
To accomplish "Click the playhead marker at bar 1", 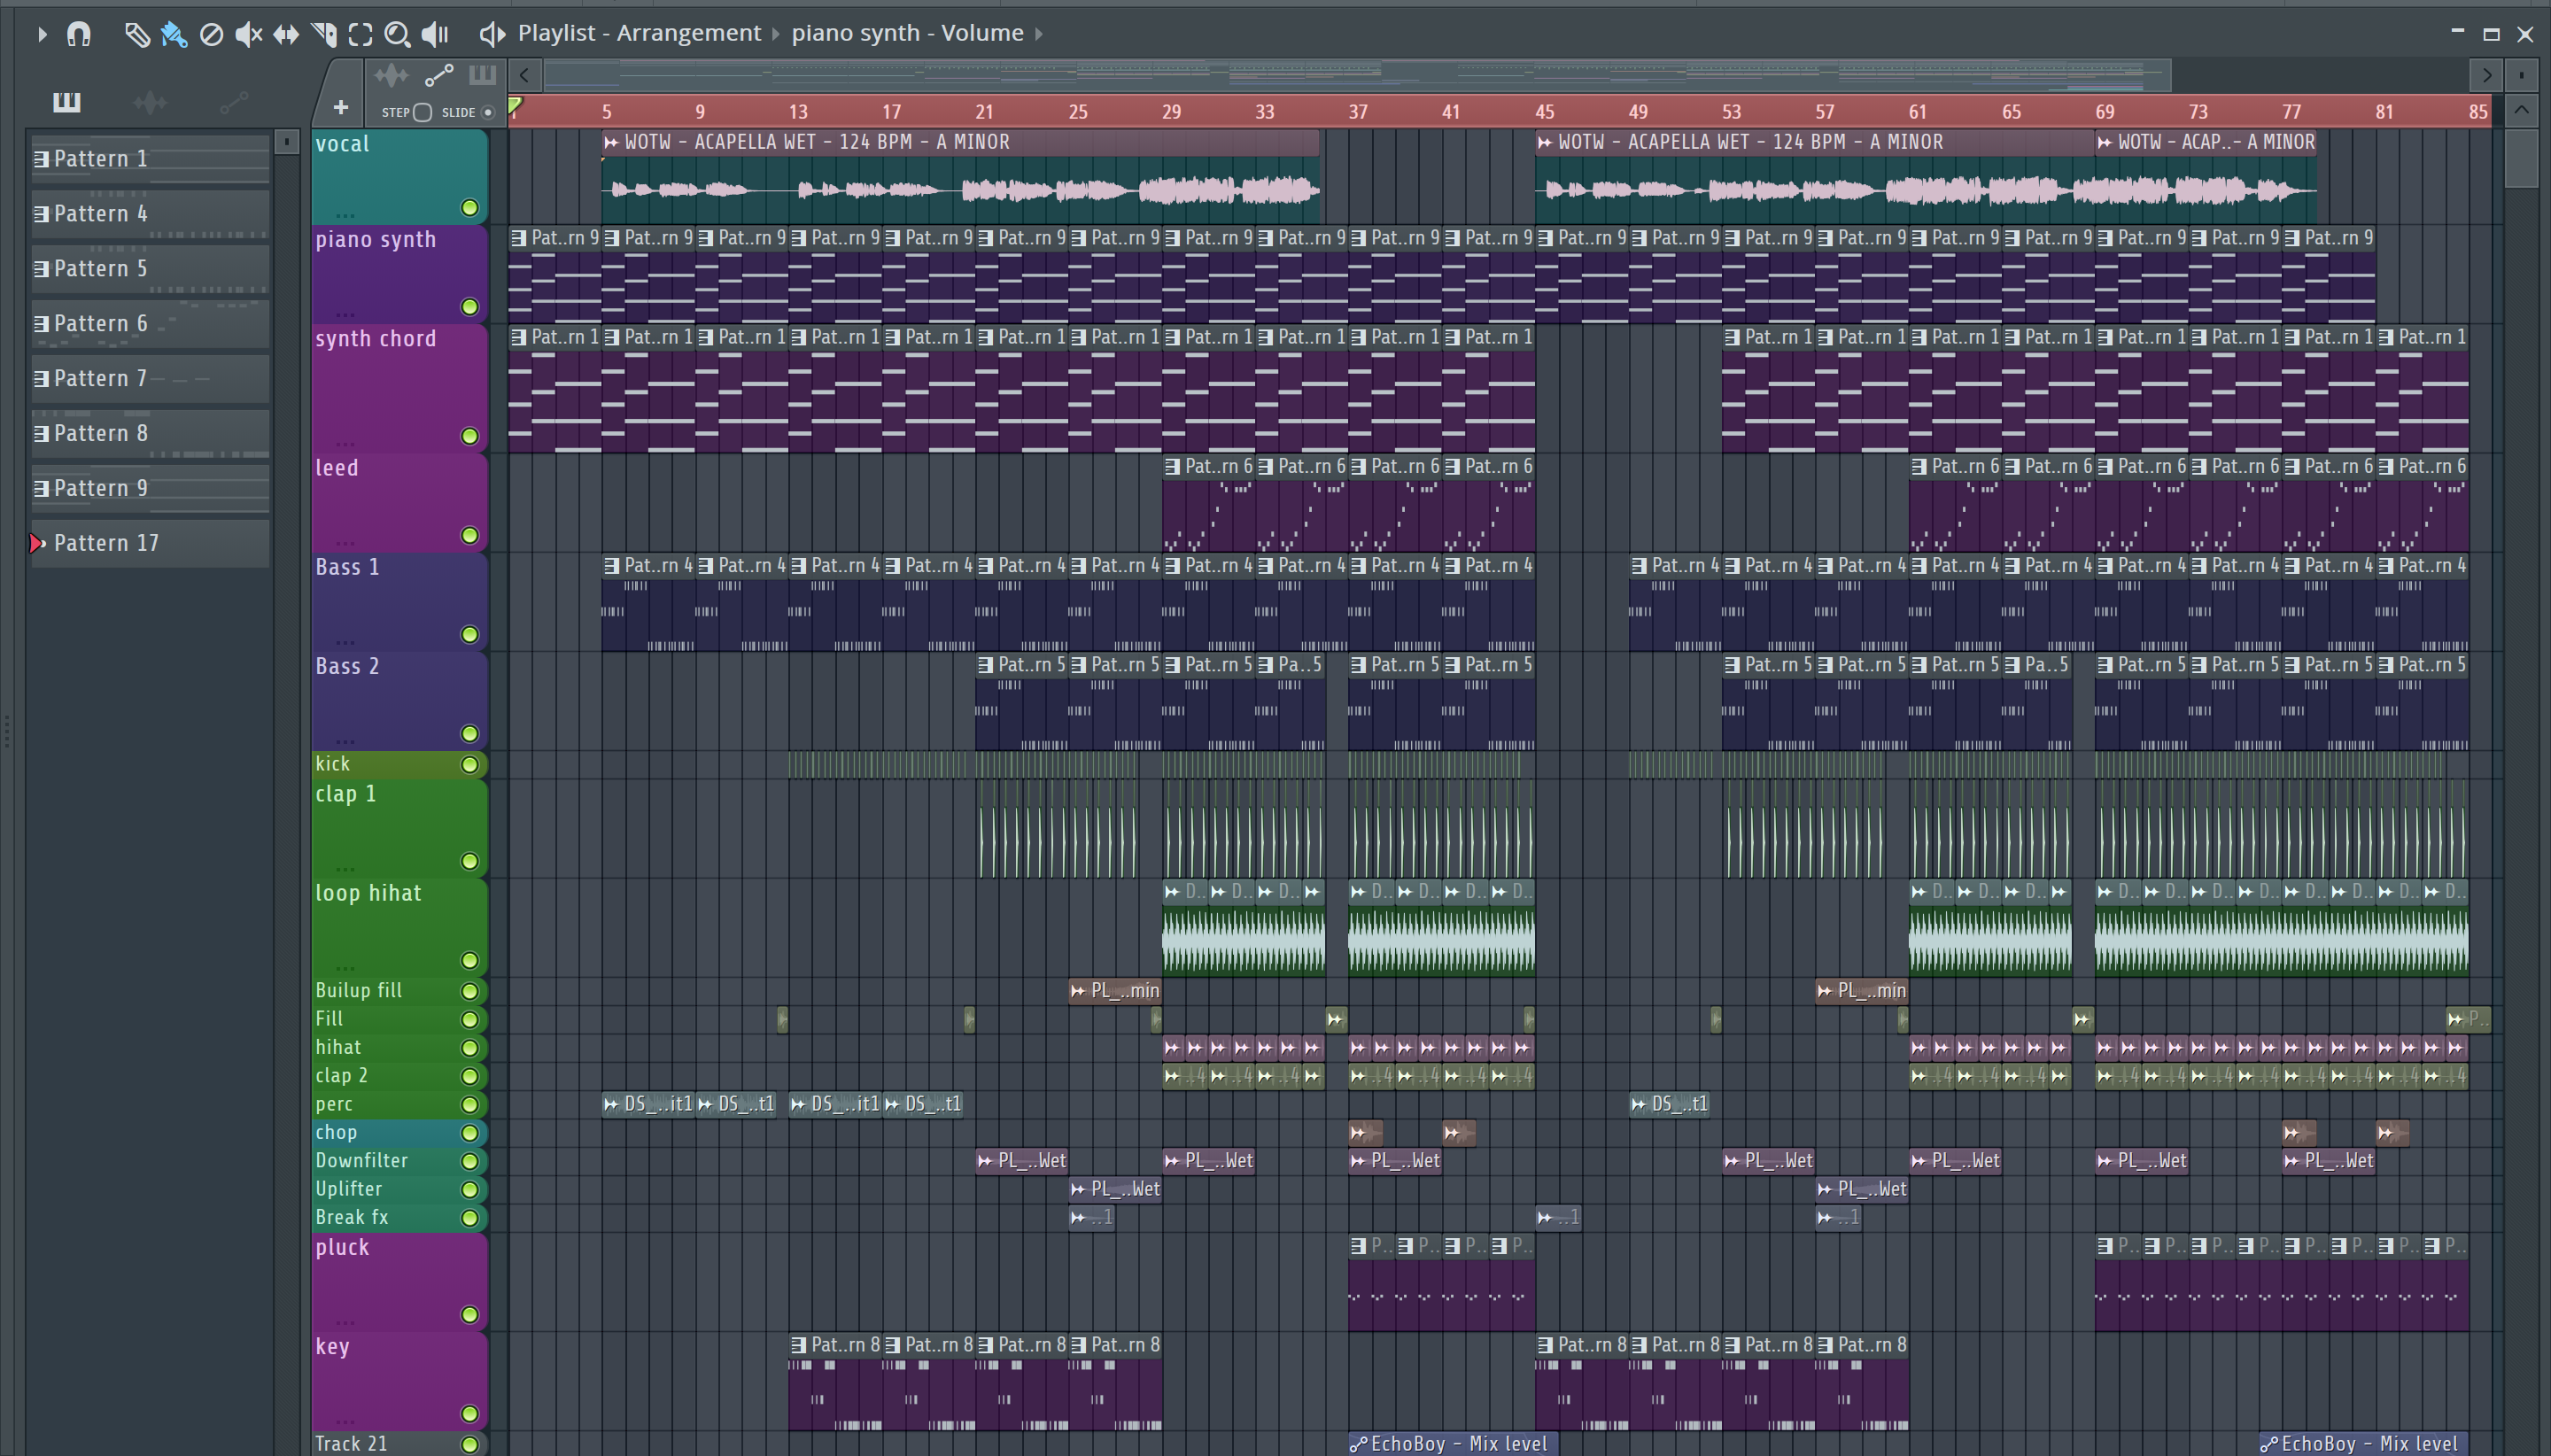I will coord(515,106).
